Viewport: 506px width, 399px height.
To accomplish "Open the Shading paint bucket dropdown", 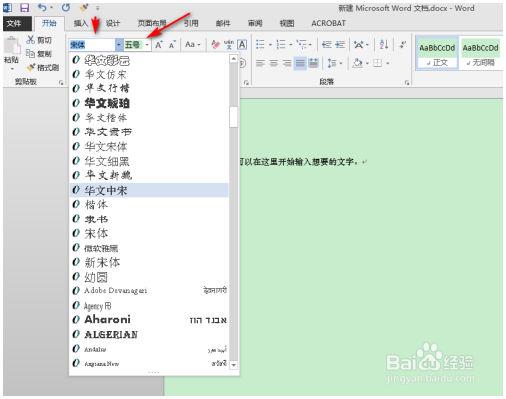I will (367, 63).
